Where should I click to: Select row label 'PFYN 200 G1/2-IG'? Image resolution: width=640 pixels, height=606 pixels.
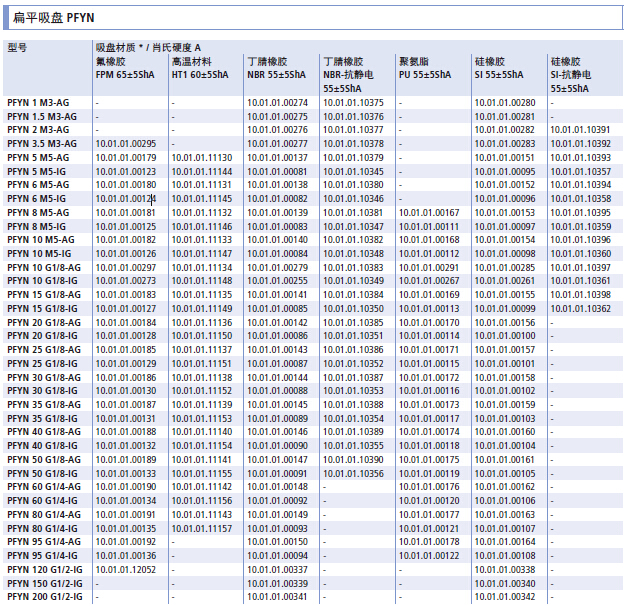[x=45, y=597]
